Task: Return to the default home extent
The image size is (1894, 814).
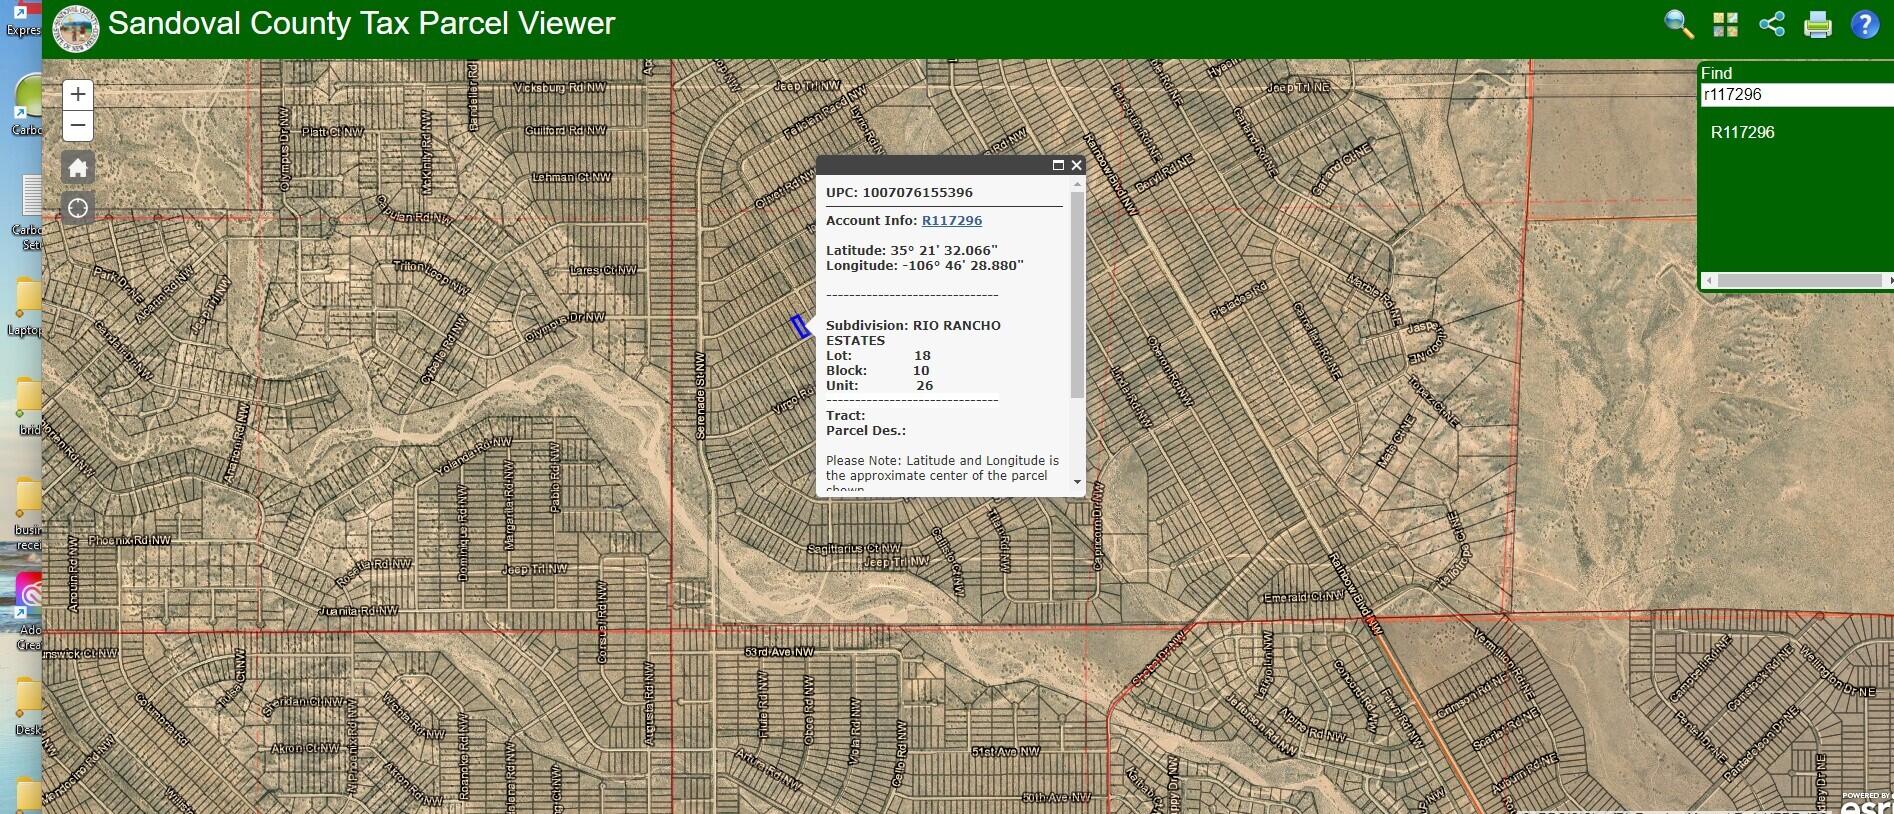Action: coord(78,167)
